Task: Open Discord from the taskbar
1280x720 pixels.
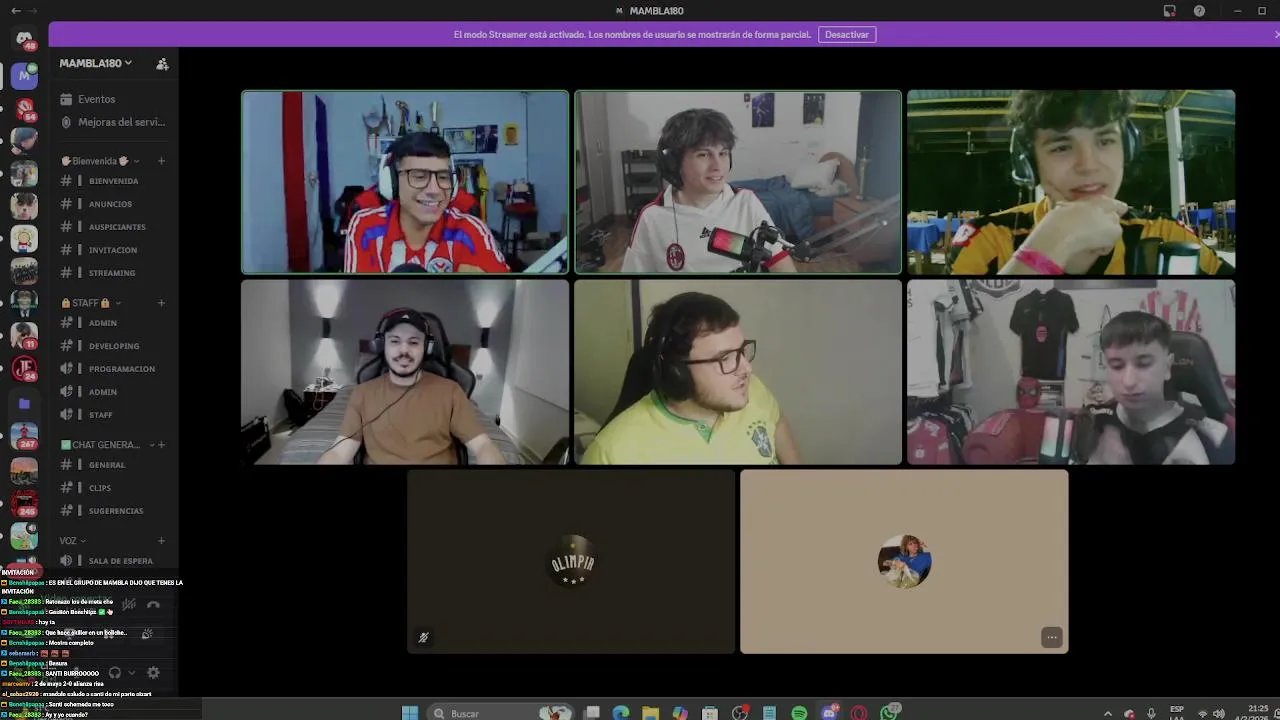Action: tap(829, 713)
